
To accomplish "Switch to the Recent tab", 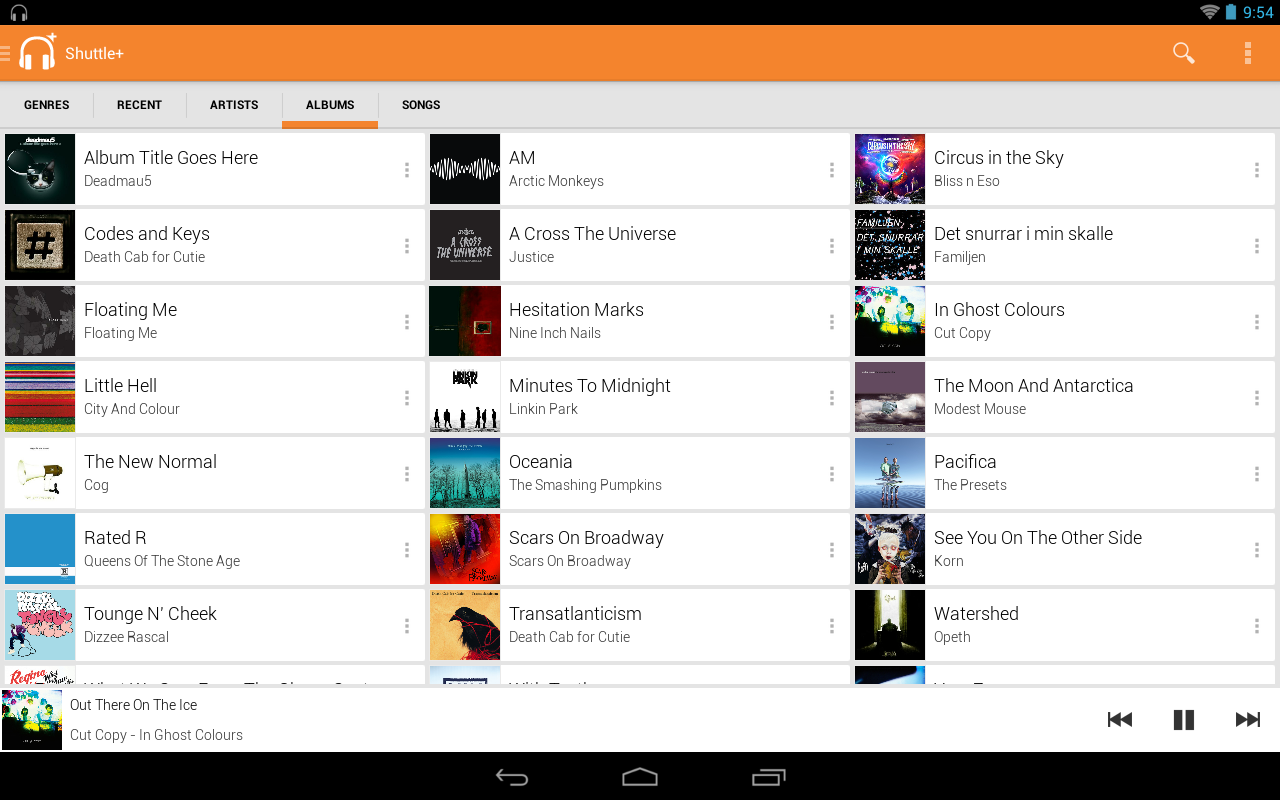I will point(139,105).
